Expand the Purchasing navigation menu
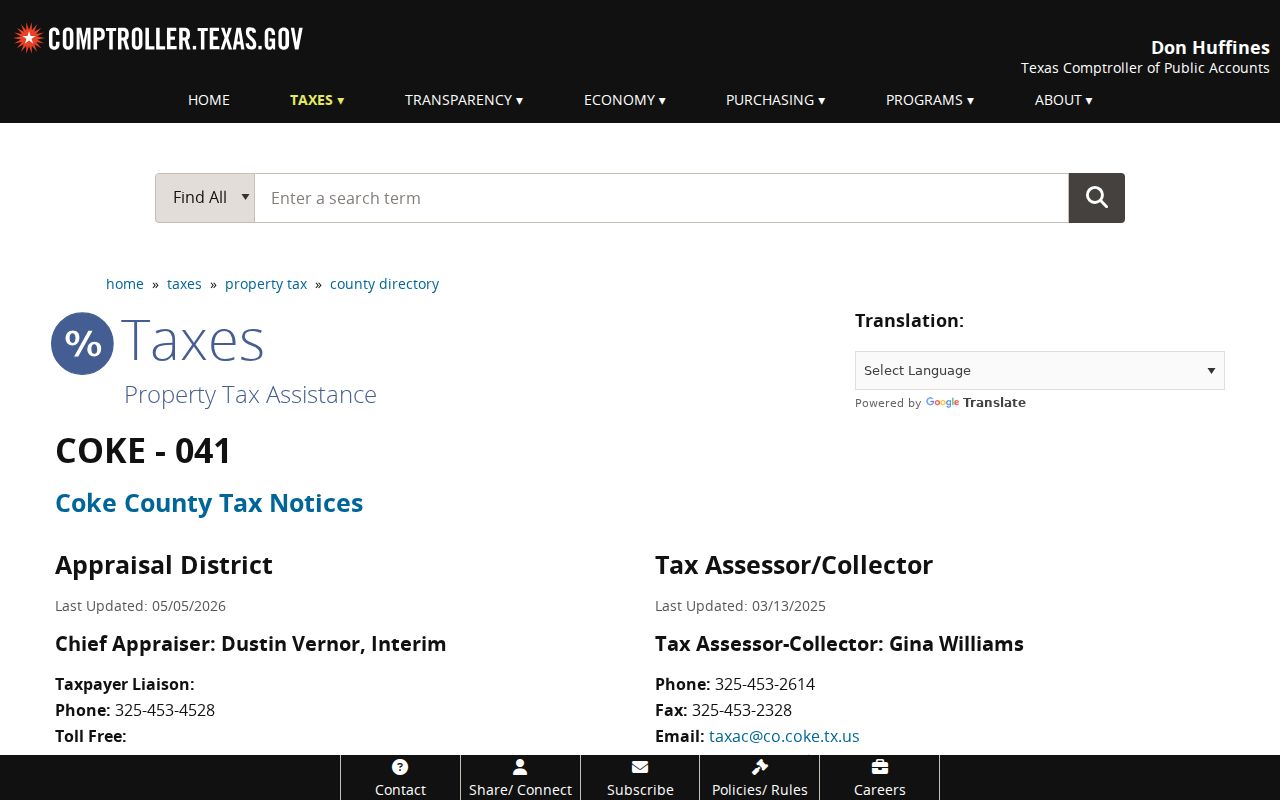The height and width of the screenshot is (800, 1280). tap(776, 100)
